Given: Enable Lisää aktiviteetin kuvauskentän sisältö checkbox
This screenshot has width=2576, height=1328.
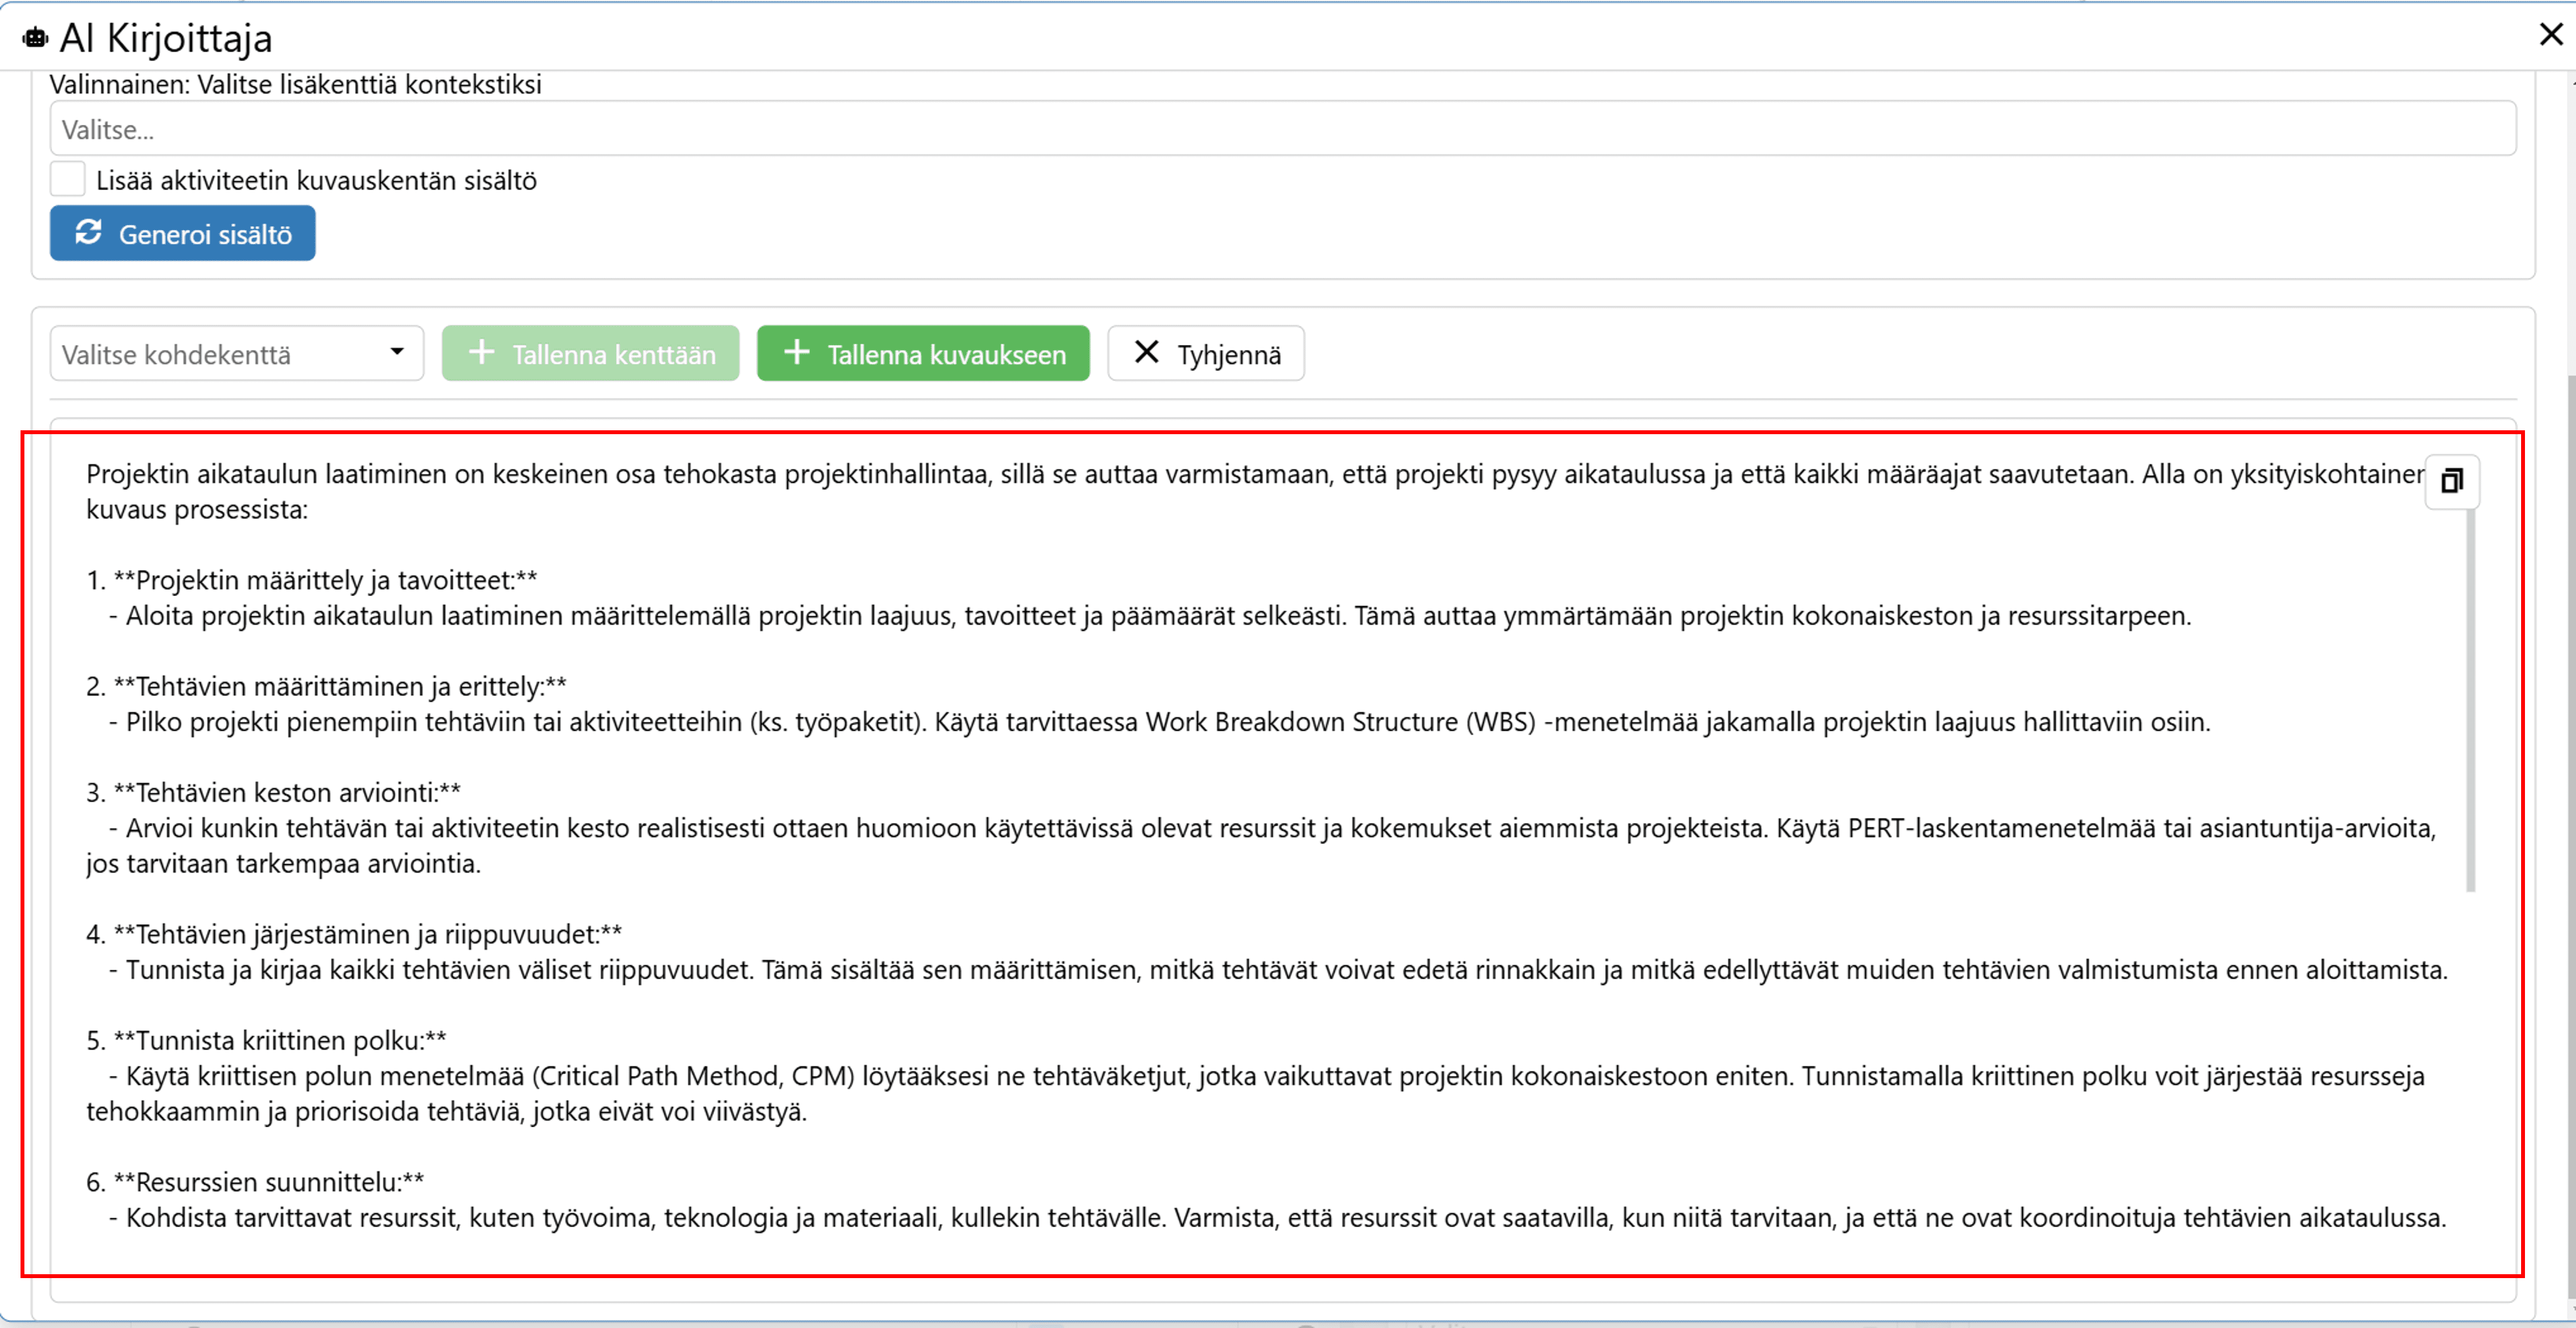Looking at the screenshot, I should pyautogui.click(x=68, y=179).
